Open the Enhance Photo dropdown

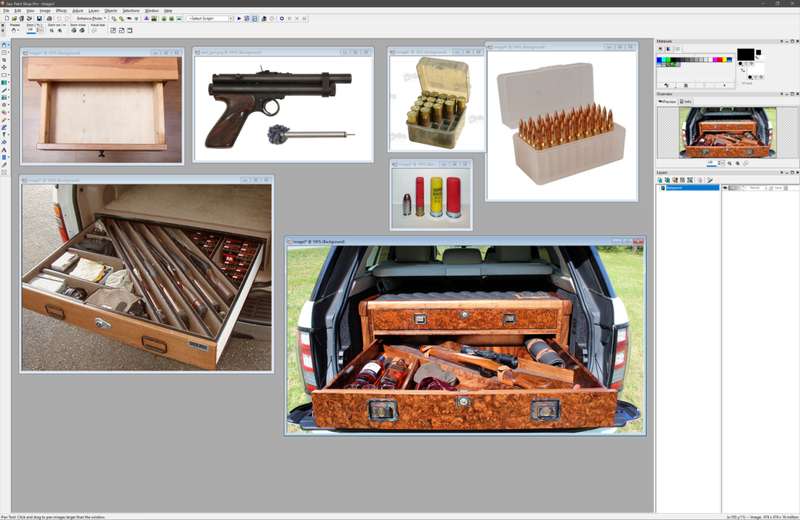(x=91, y=18)
